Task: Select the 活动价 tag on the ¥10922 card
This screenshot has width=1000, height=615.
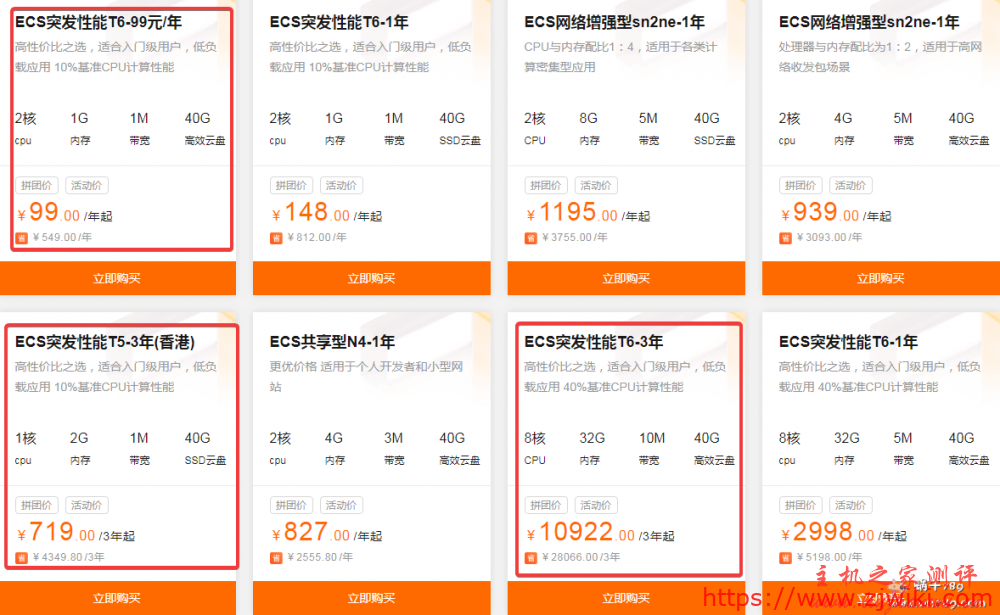Action: (x=596, y=506)
